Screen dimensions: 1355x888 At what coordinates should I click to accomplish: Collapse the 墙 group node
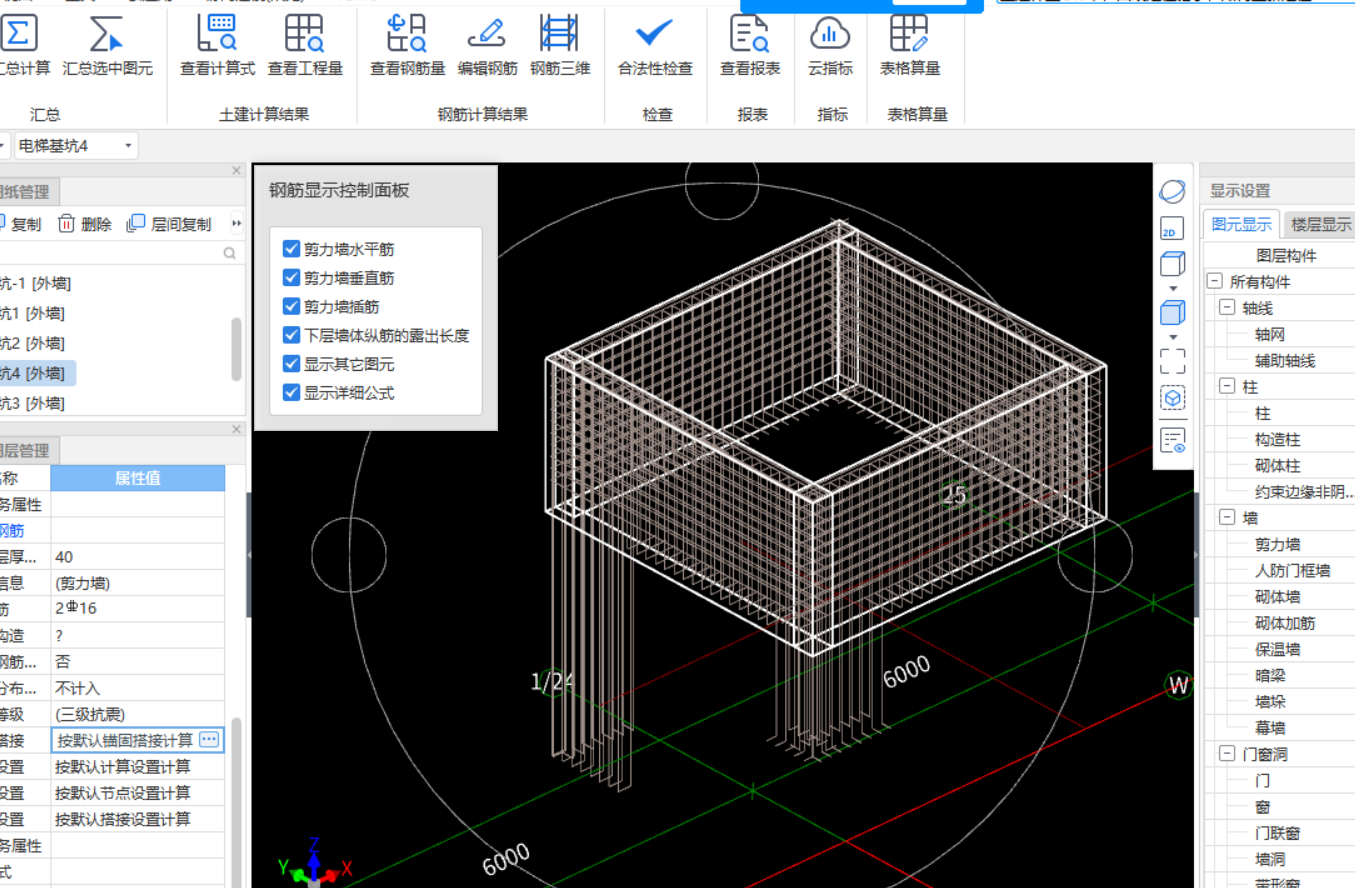tap(1227, 517)
